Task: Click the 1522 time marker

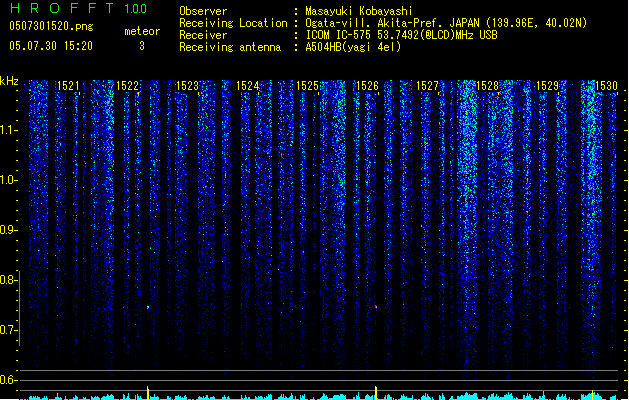Action: point(127,86)
